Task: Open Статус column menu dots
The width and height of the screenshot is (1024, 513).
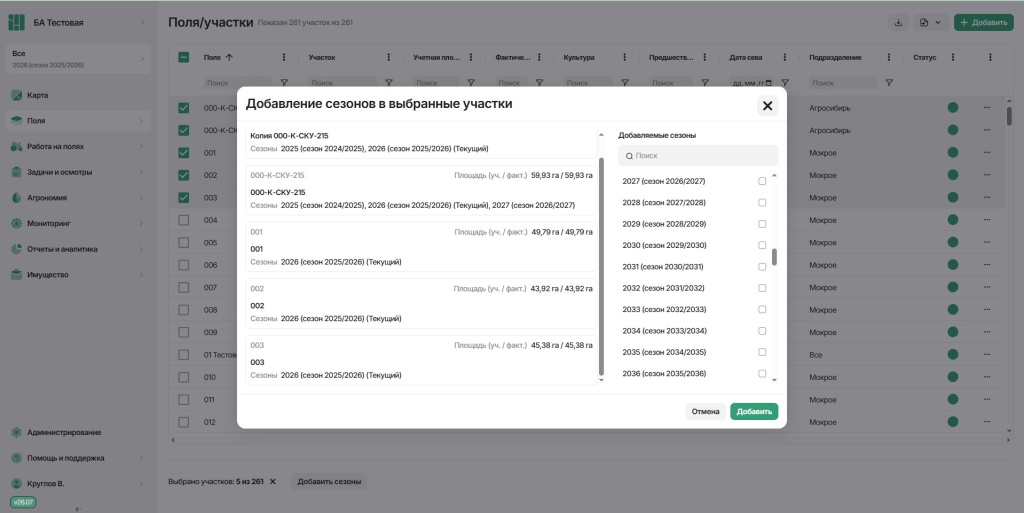Action: coord(953,57)
